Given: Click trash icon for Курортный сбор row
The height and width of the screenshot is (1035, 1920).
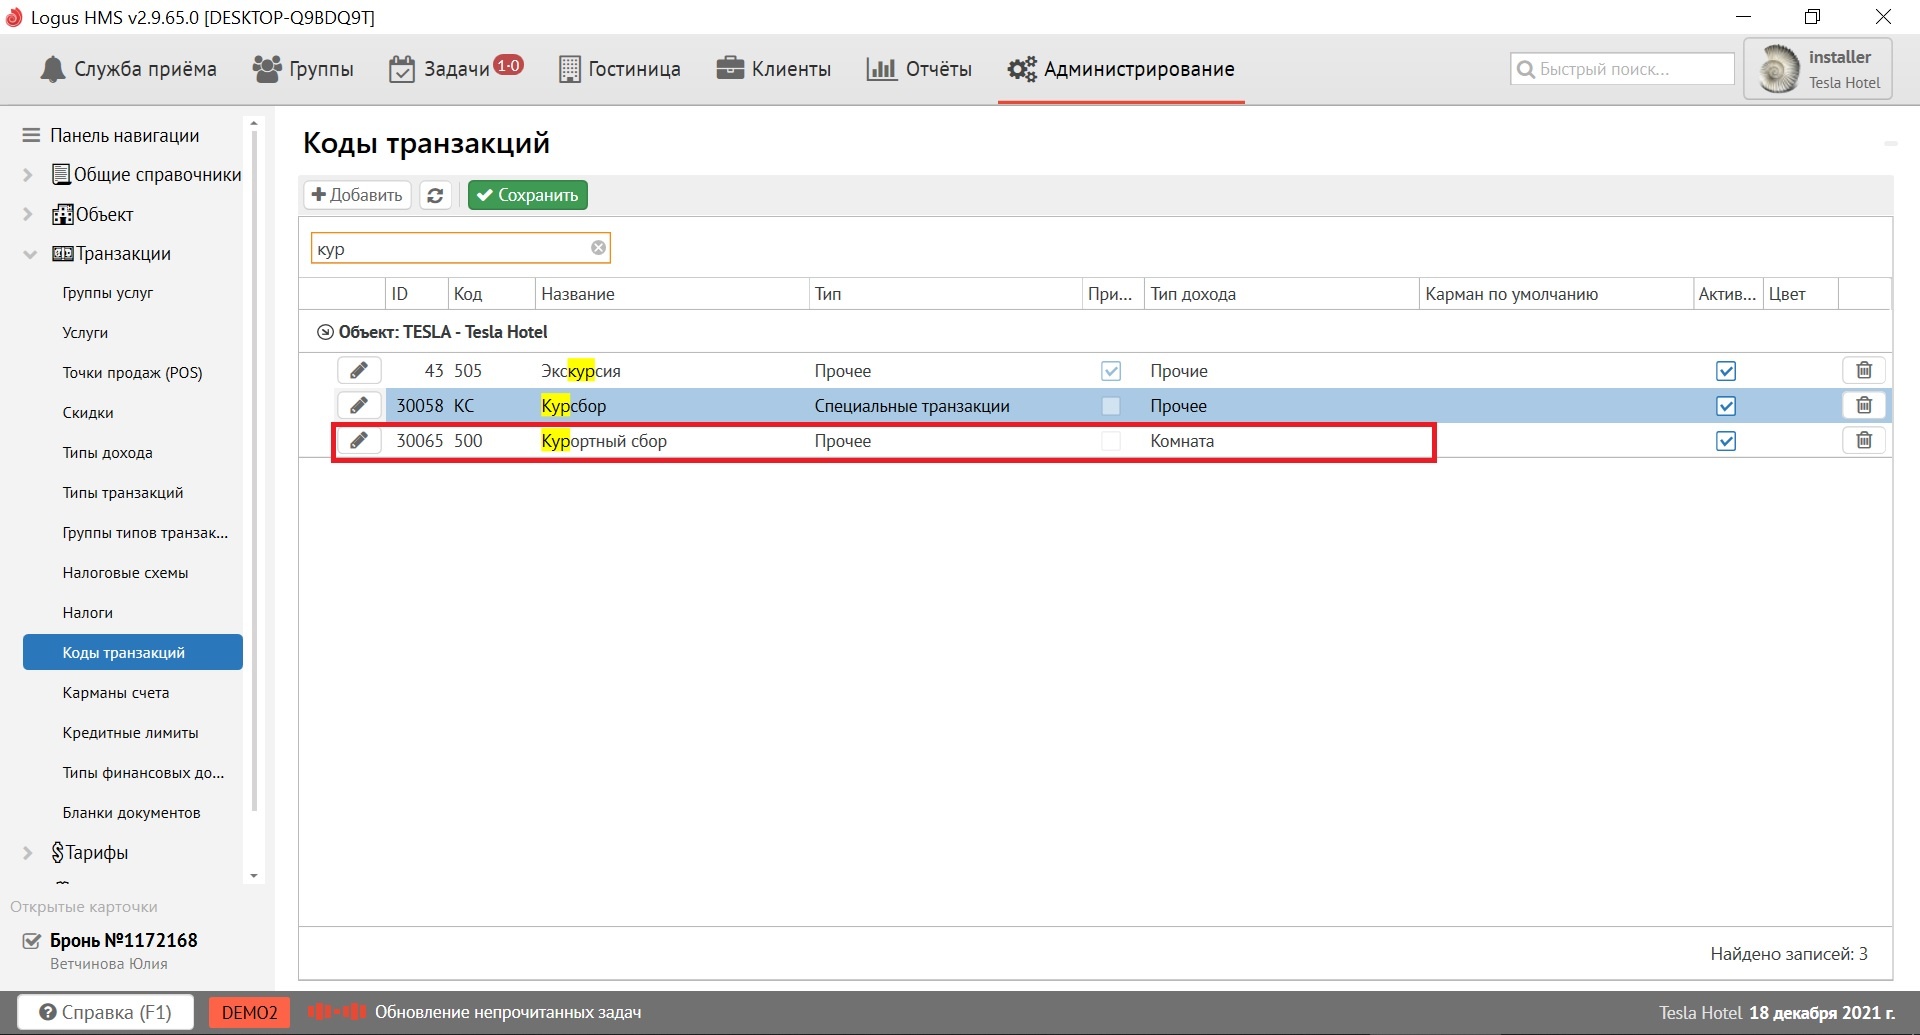Looking at the screenshot, I should pyautogui.click(x=1864, y=441).
